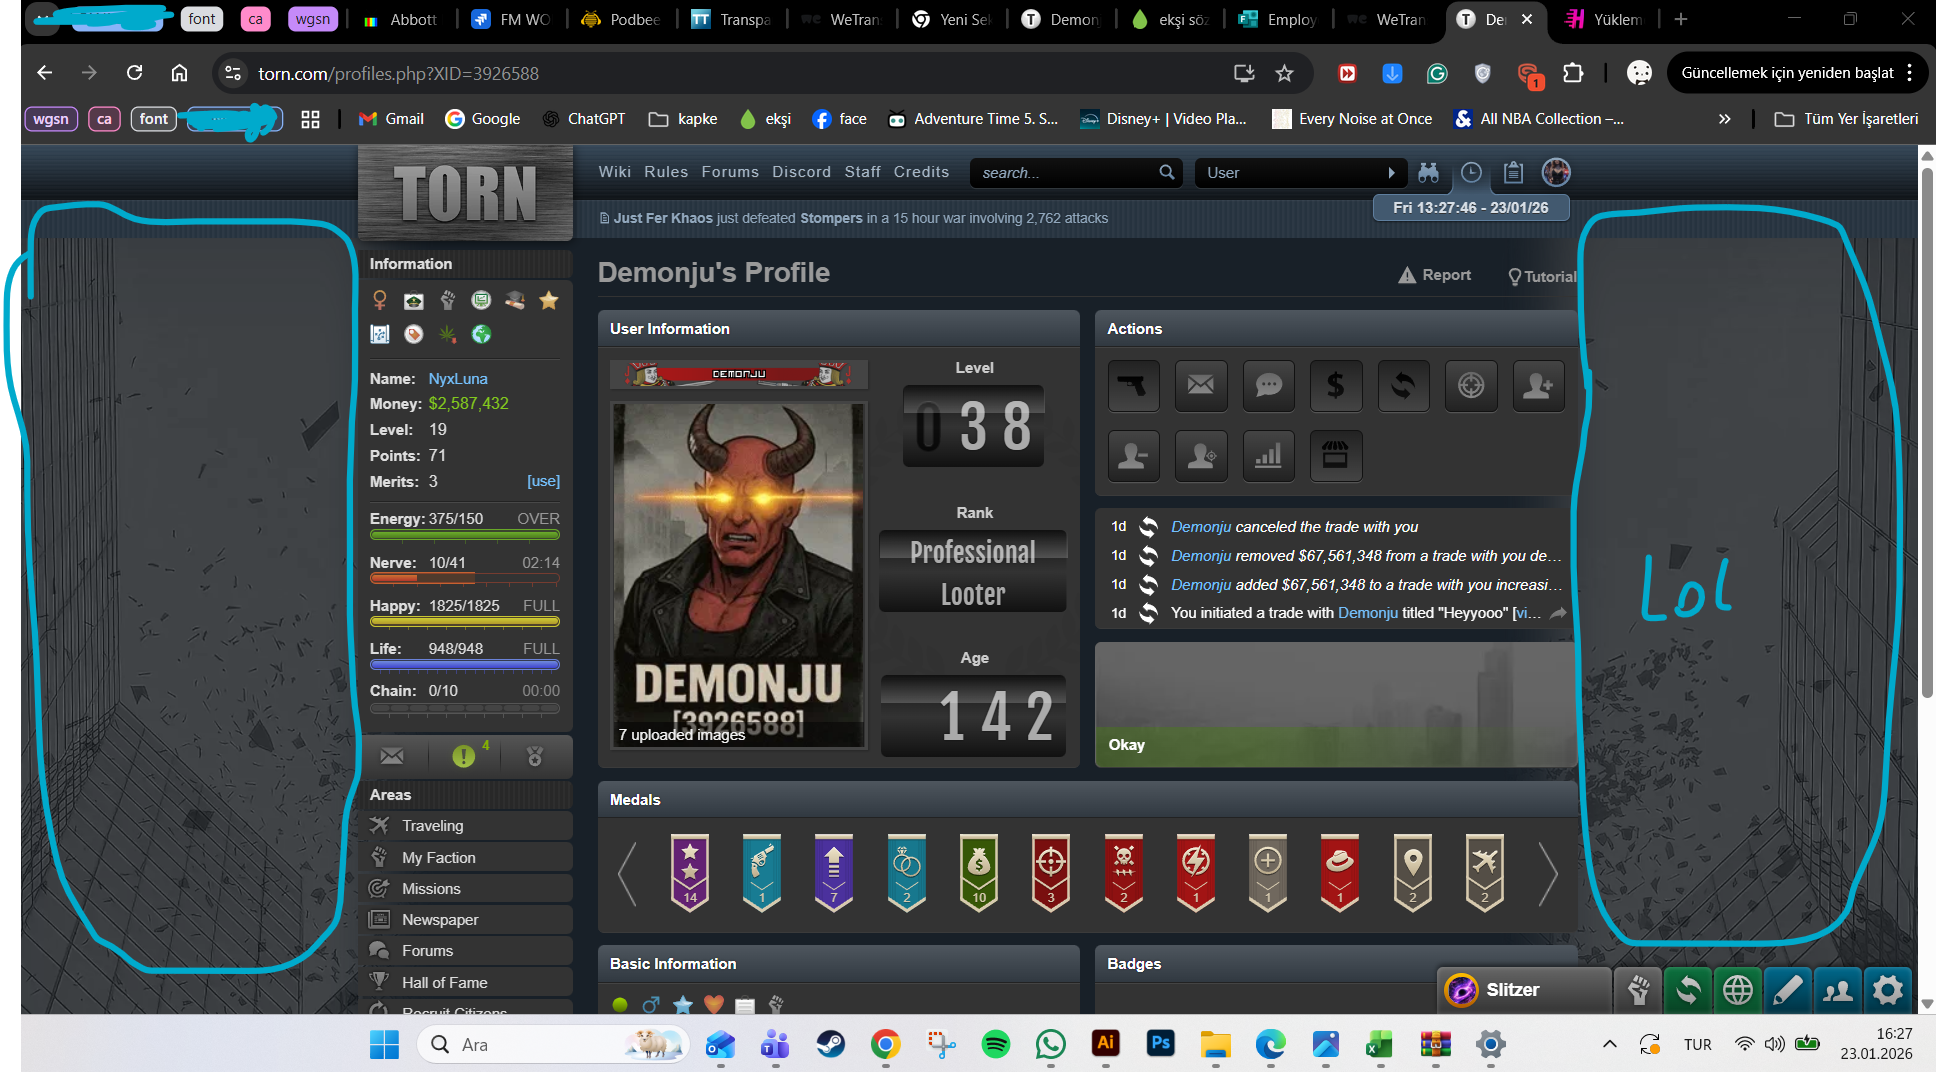
Task: Click the gold star status icon
Action: pos(548,300)
